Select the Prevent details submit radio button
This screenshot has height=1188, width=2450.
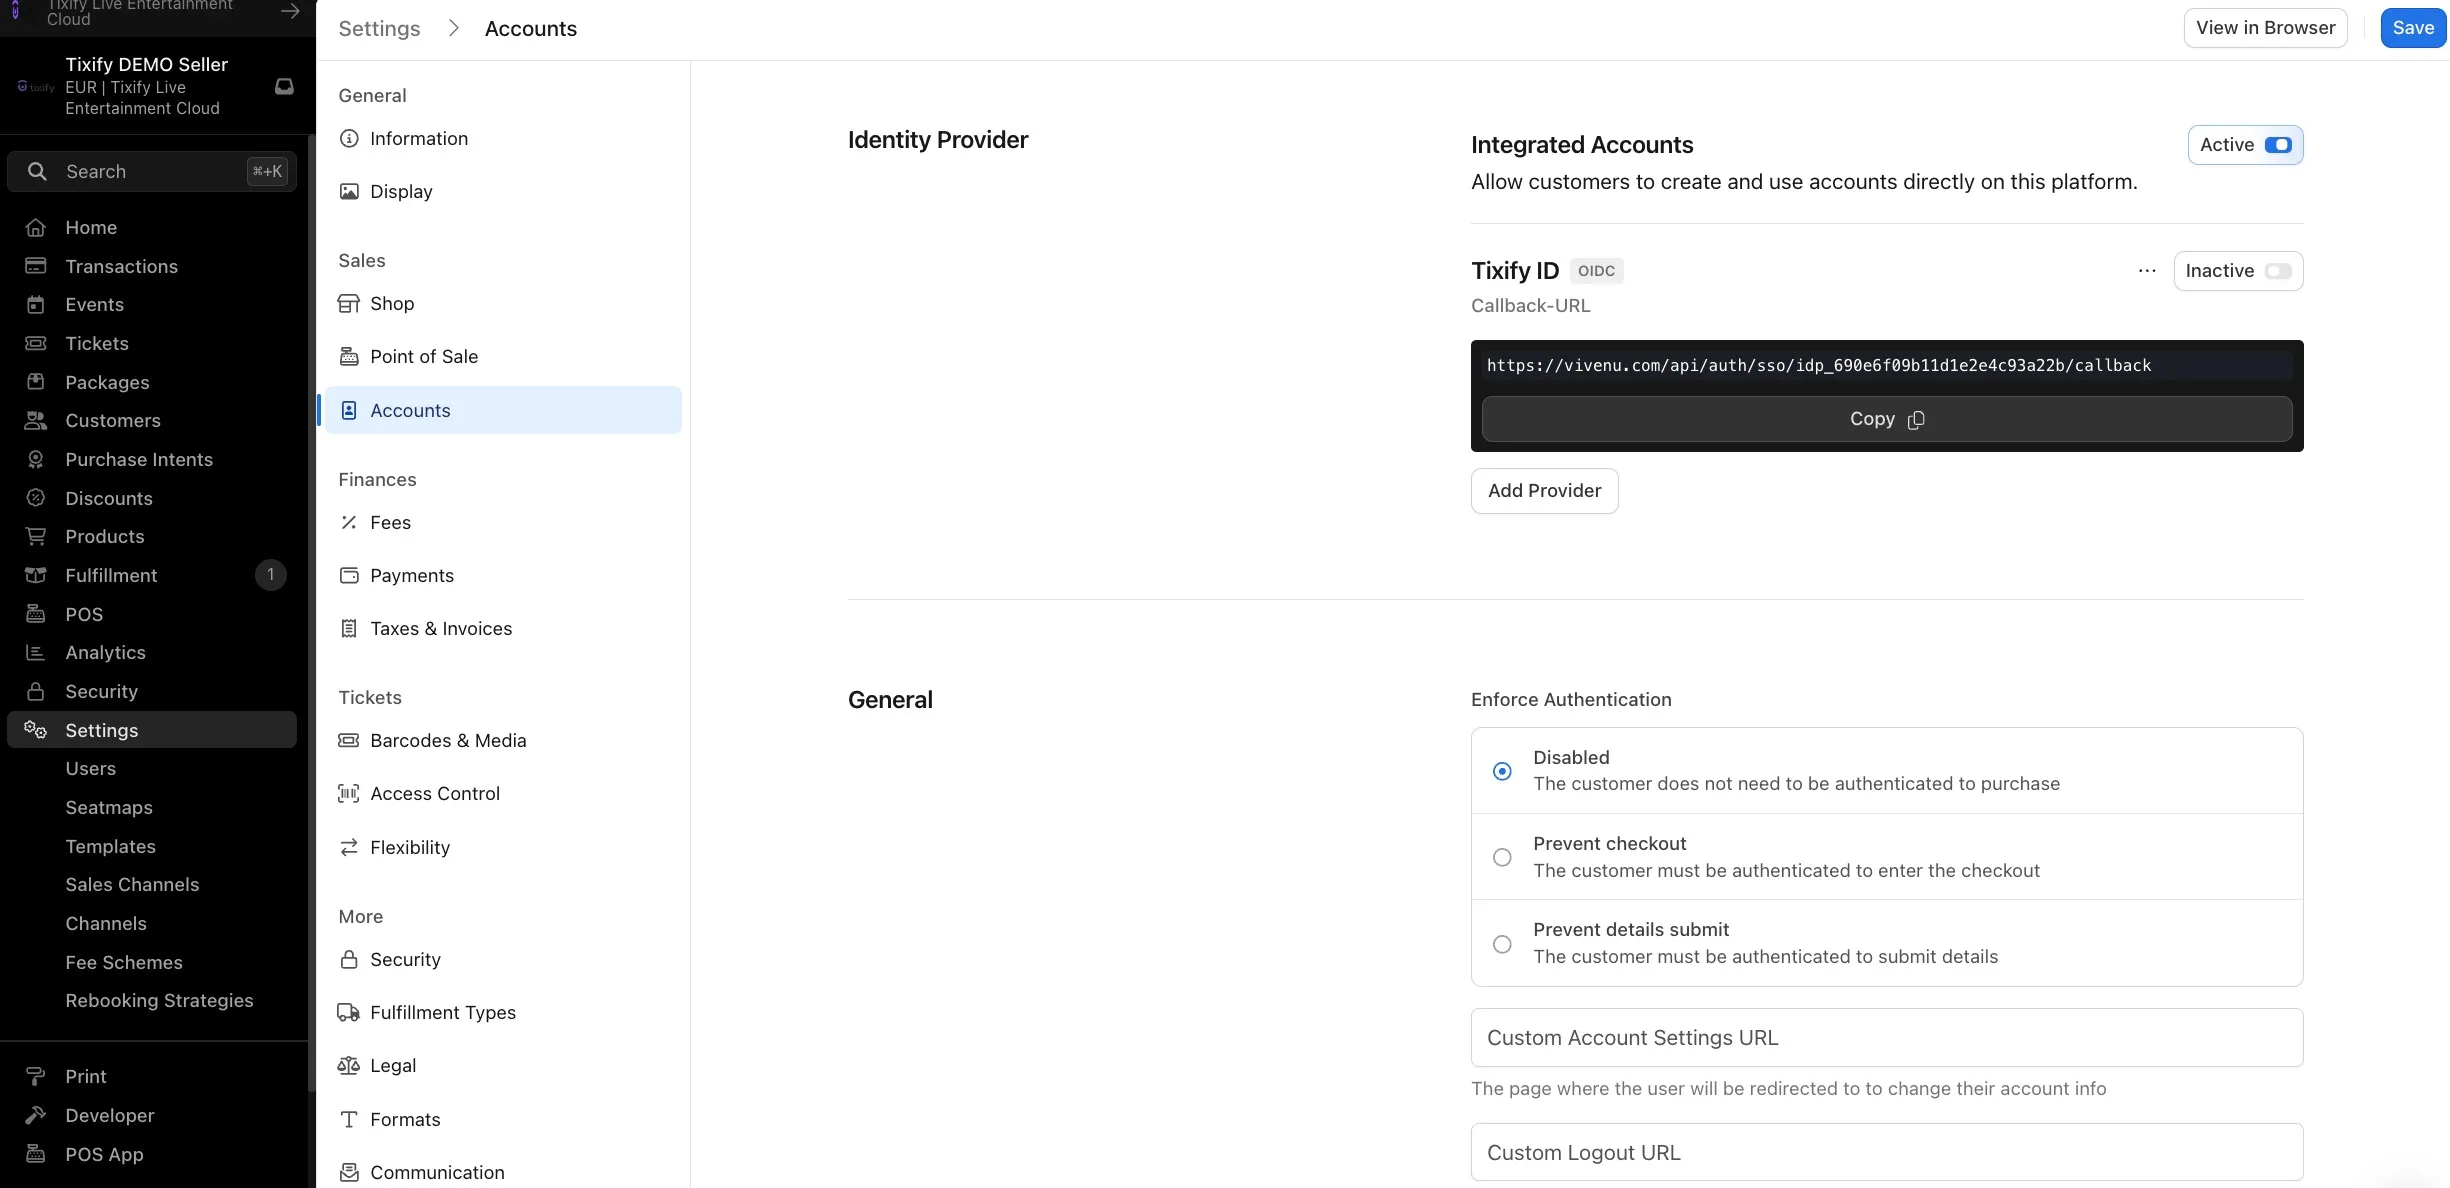(x=1502, y=944)
